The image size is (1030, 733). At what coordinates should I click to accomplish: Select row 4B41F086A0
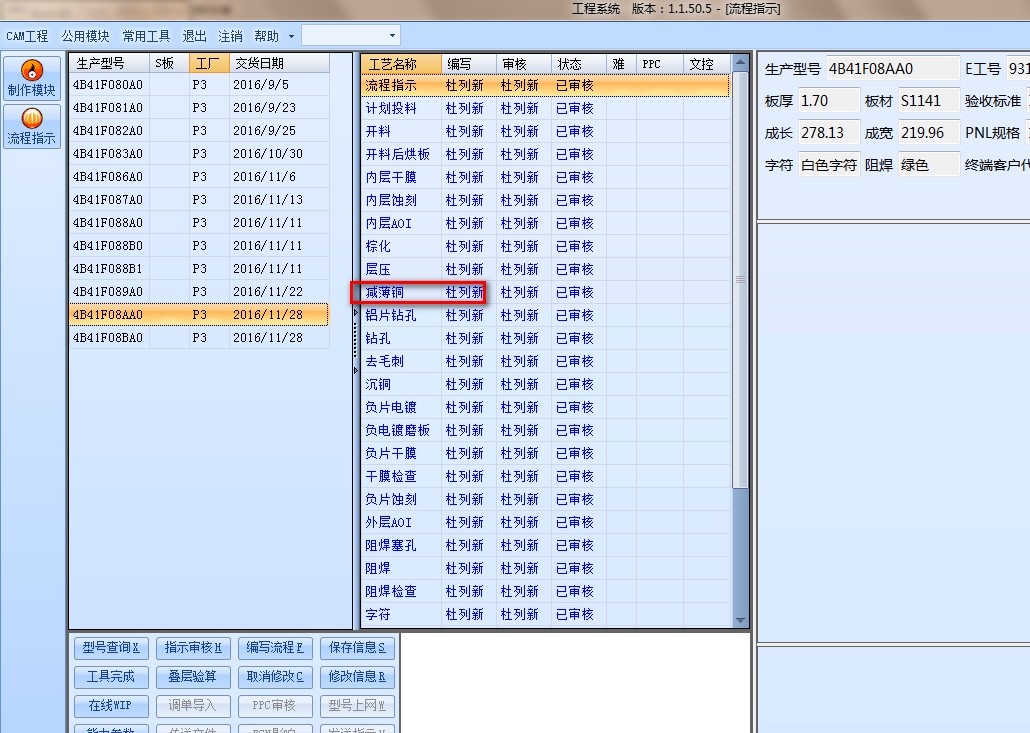[199, 177]
